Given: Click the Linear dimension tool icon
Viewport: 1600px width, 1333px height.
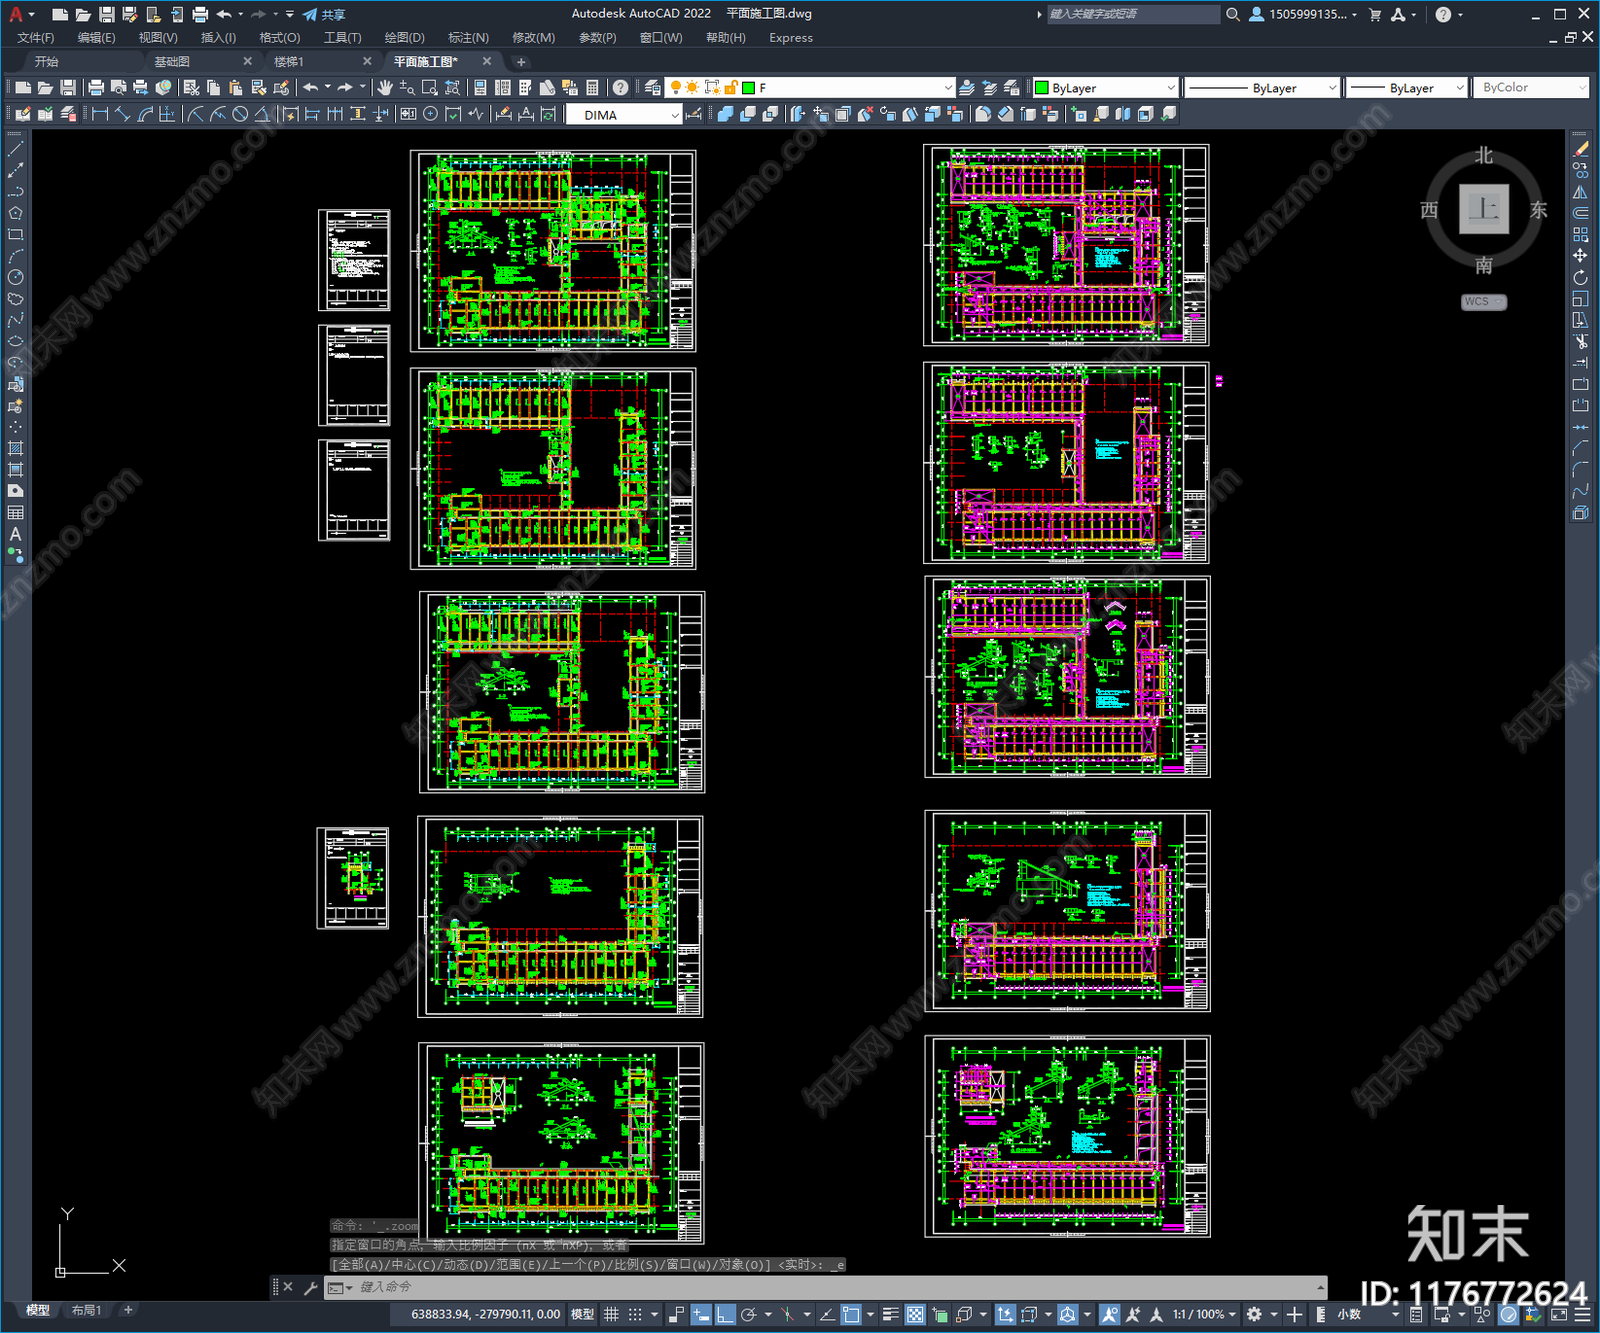Looking at the screenshot, I should click(x=100, y=115).
